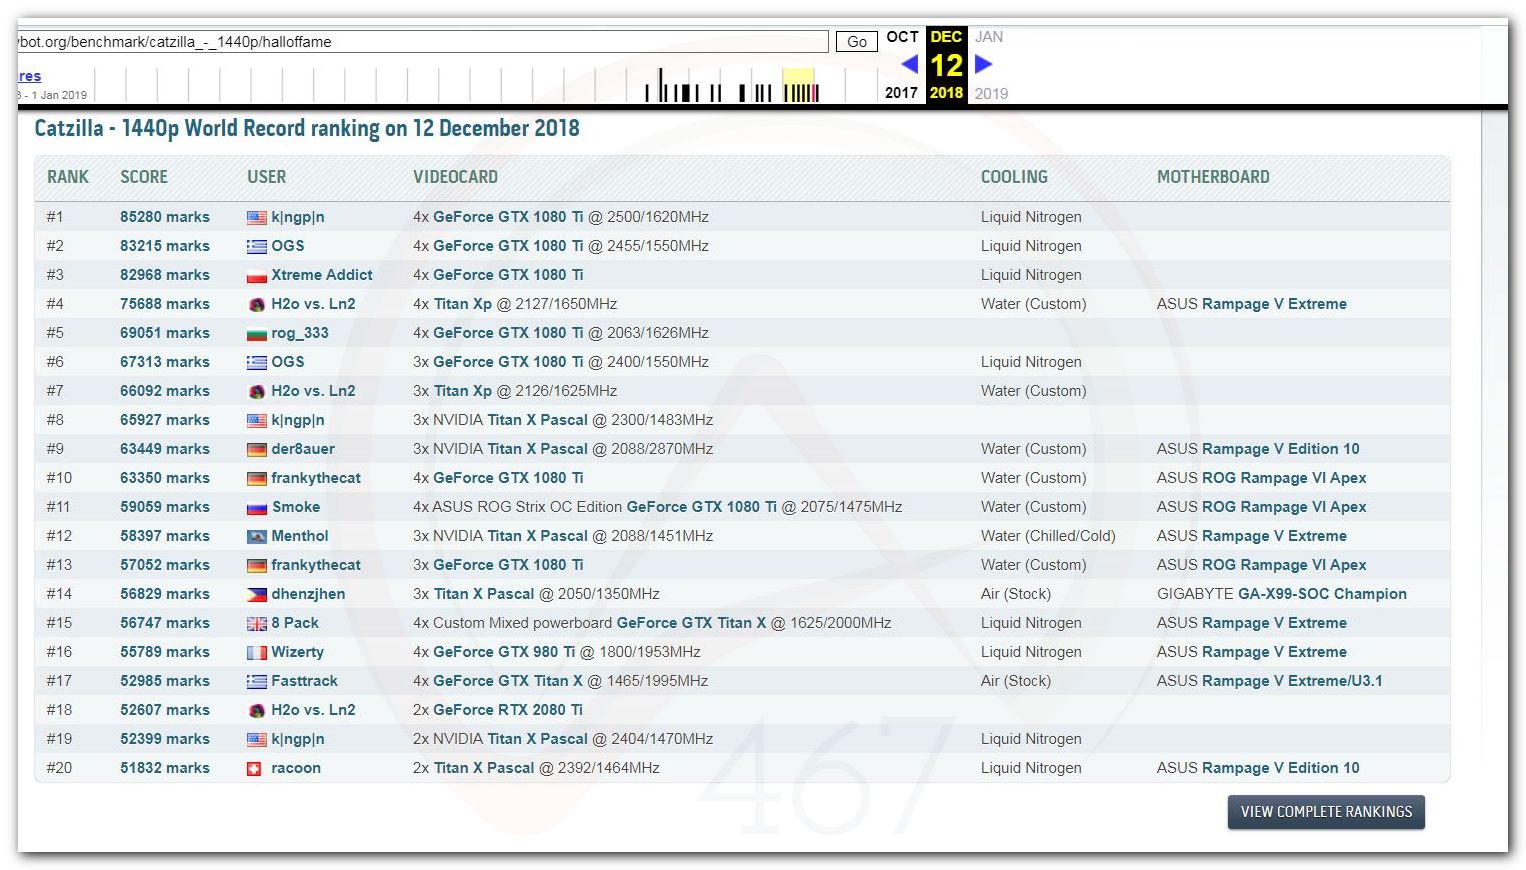
Task: Click German flag beside rank #13 frankythecat
Action: tap(257, 566)
